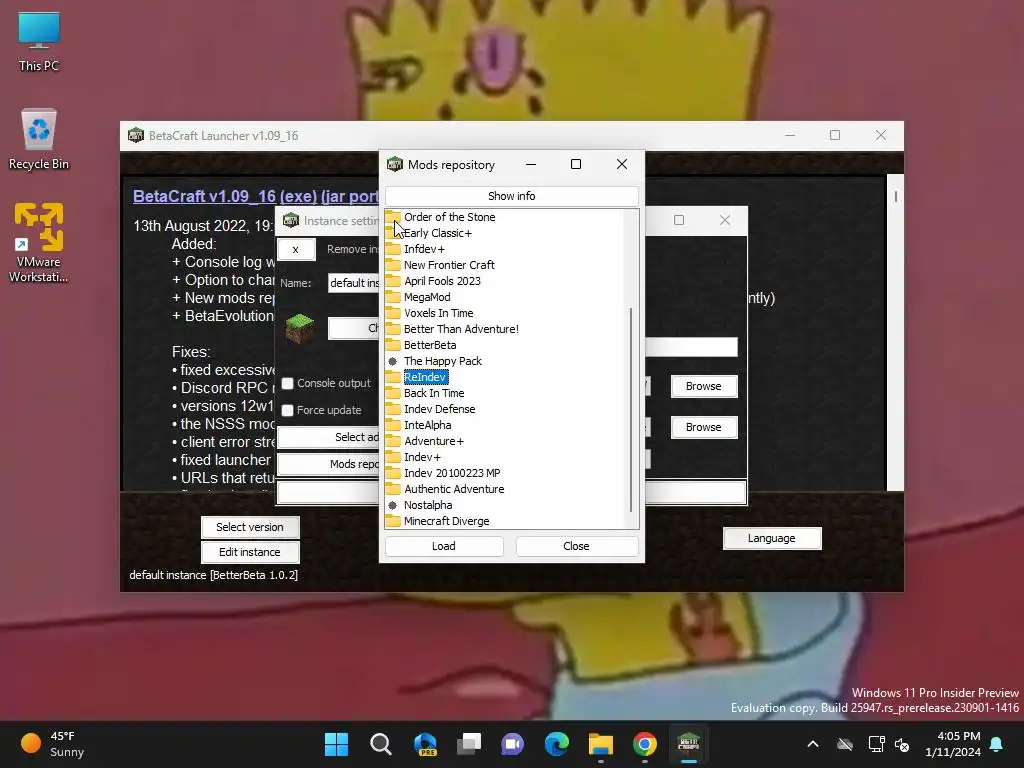Select Early Classic+ in mods list
This screenshot has width=1024, height=768.
click(x=438, y=233)
